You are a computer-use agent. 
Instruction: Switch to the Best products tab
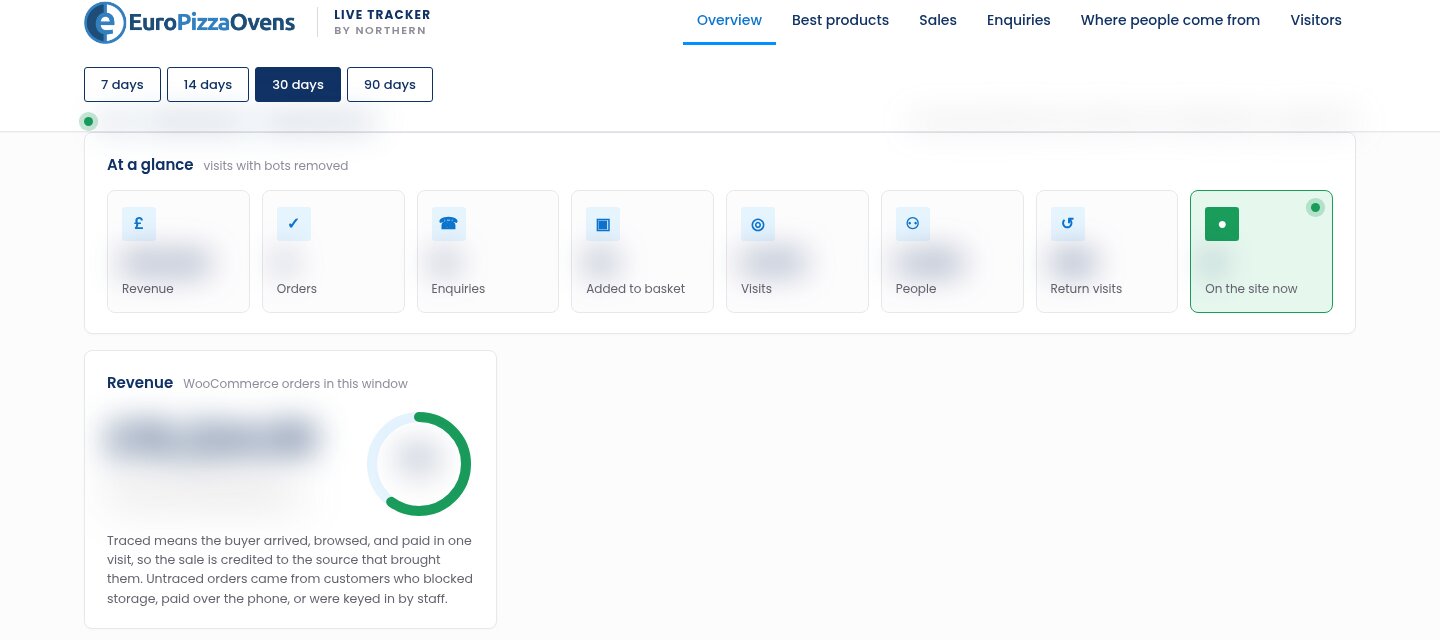(840, 20)
